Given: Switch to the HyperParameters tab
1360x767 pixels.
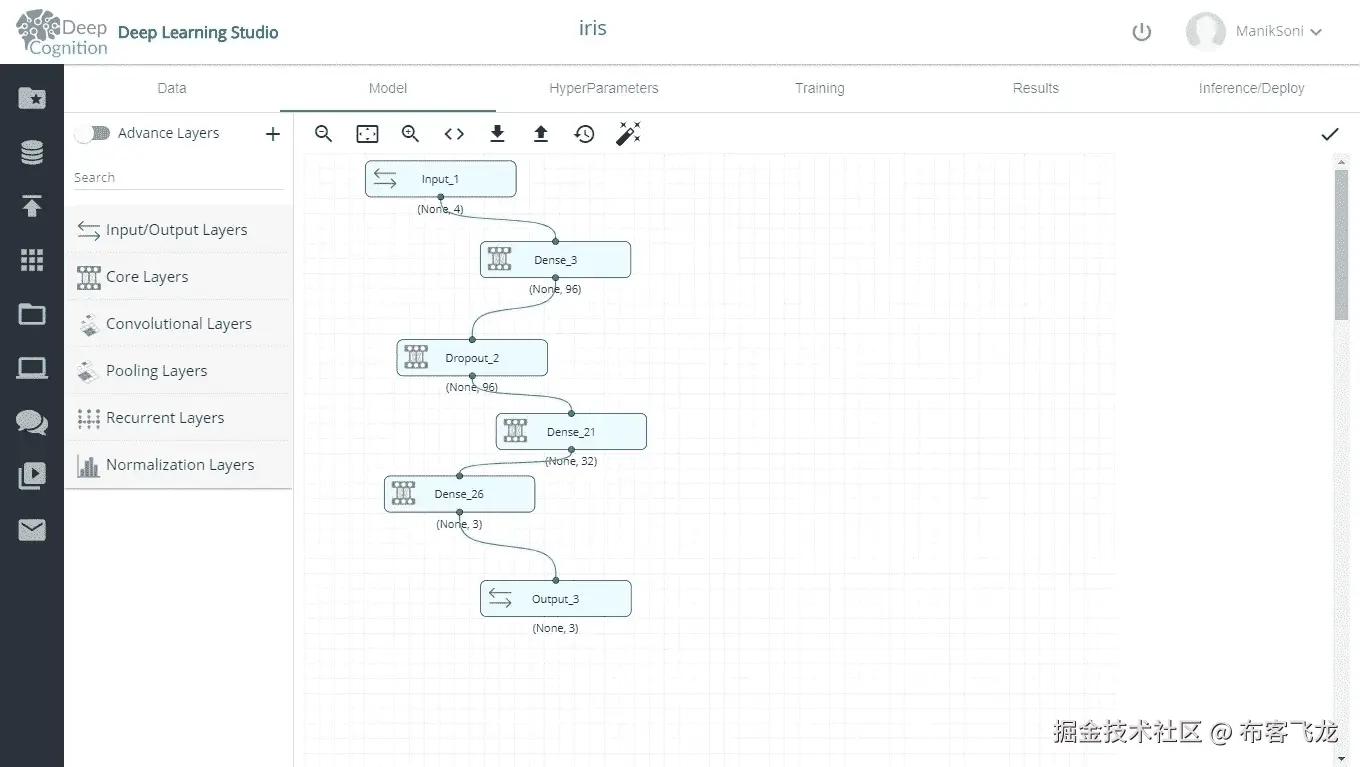Looking at the screenshot, I should tap(604, 88).
